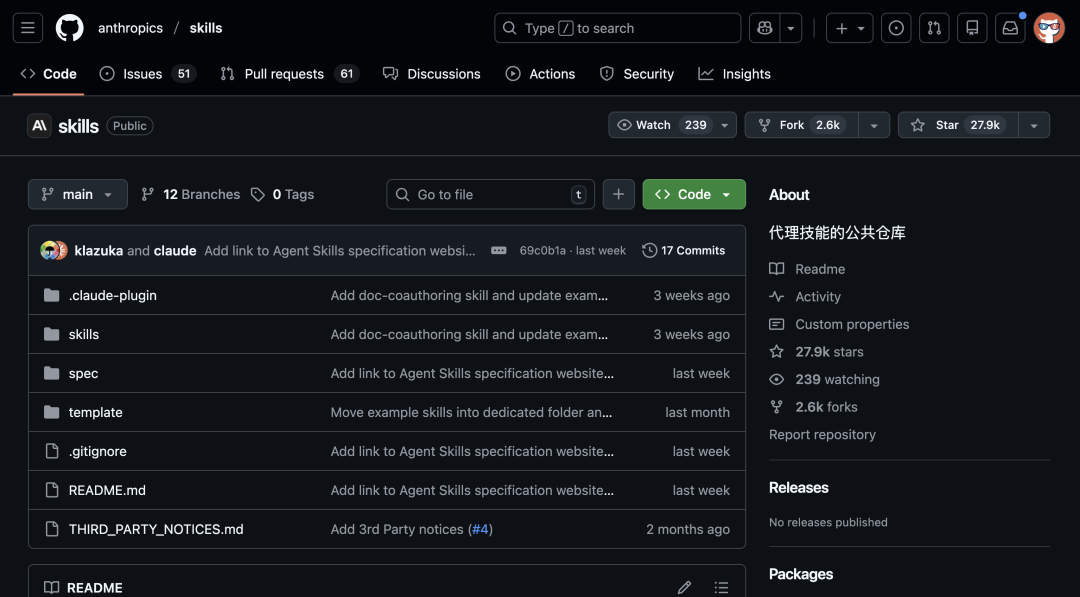Open the Fork options dropdown arrow
Viewport: 1080px width, 597px height.
[874, 125]
